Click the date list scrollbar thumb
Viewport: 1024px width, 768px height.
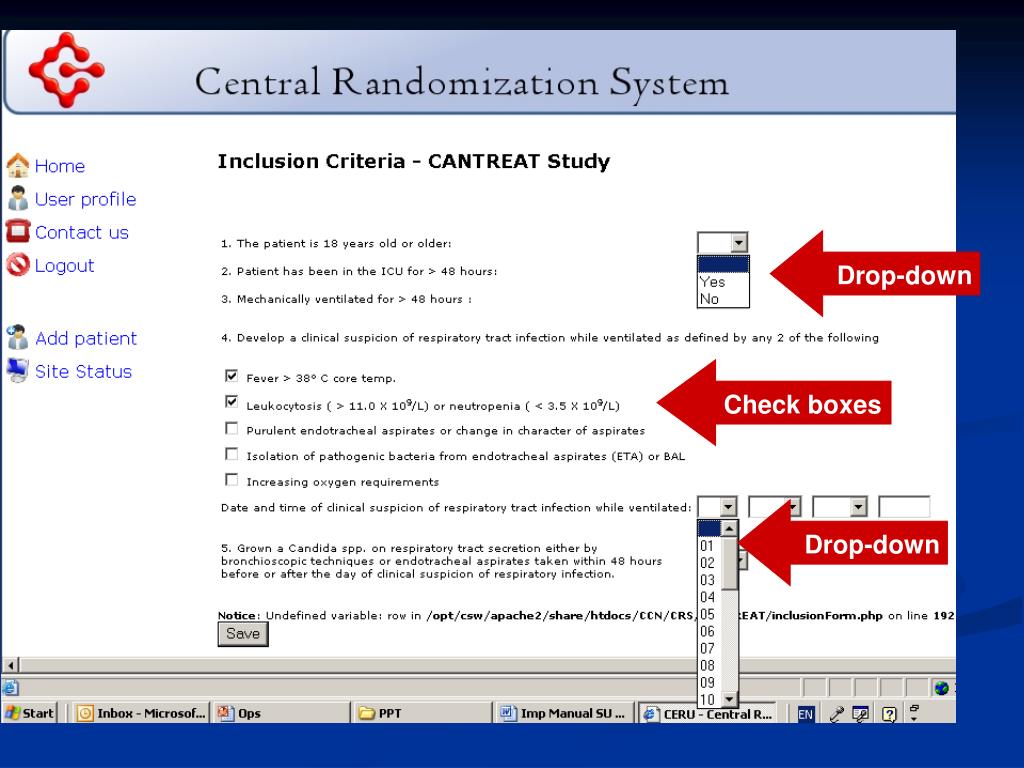[x=729, y=563]
